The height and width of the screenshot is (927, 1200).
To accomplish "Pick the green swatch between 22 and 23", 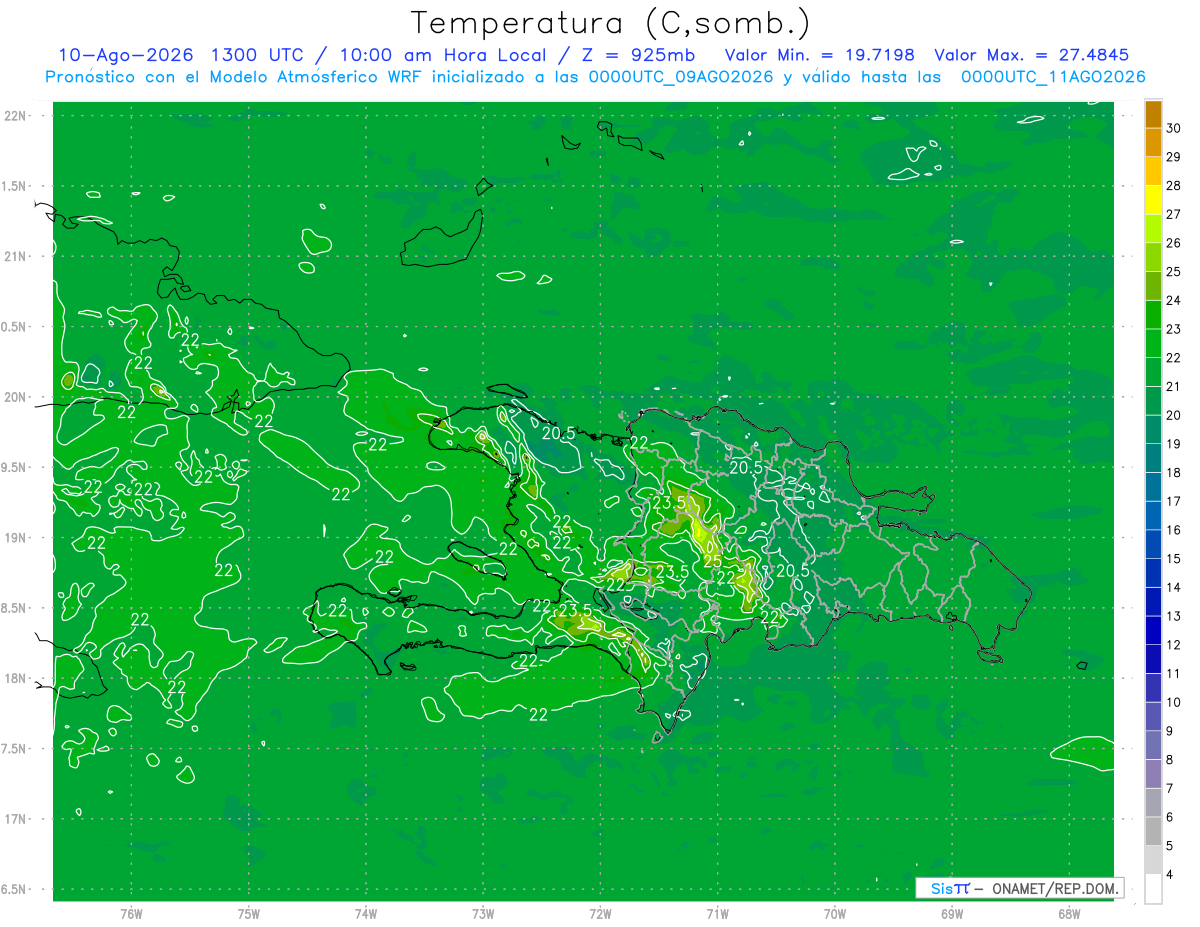I will pos(1153,344).
